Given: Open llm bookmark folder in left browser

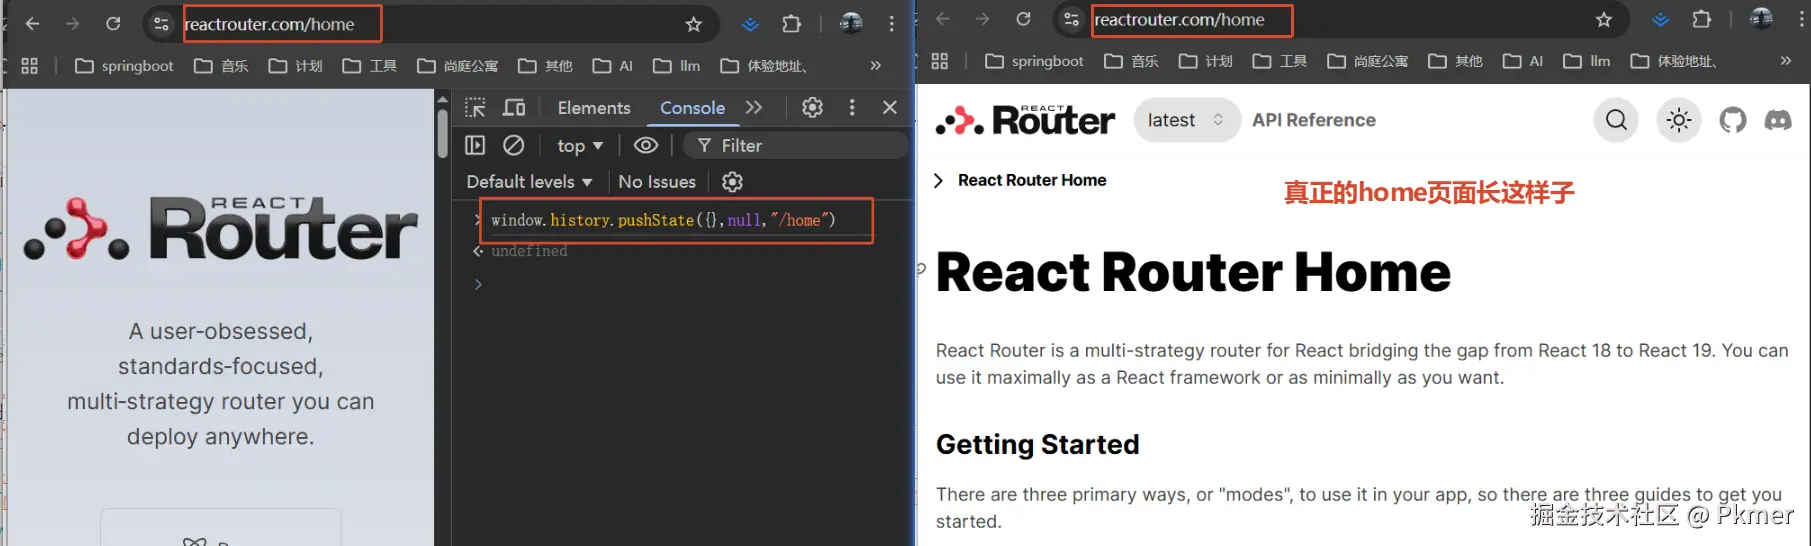Looking at the screenshot, I should pyautogui.click(x=676, y=66).
